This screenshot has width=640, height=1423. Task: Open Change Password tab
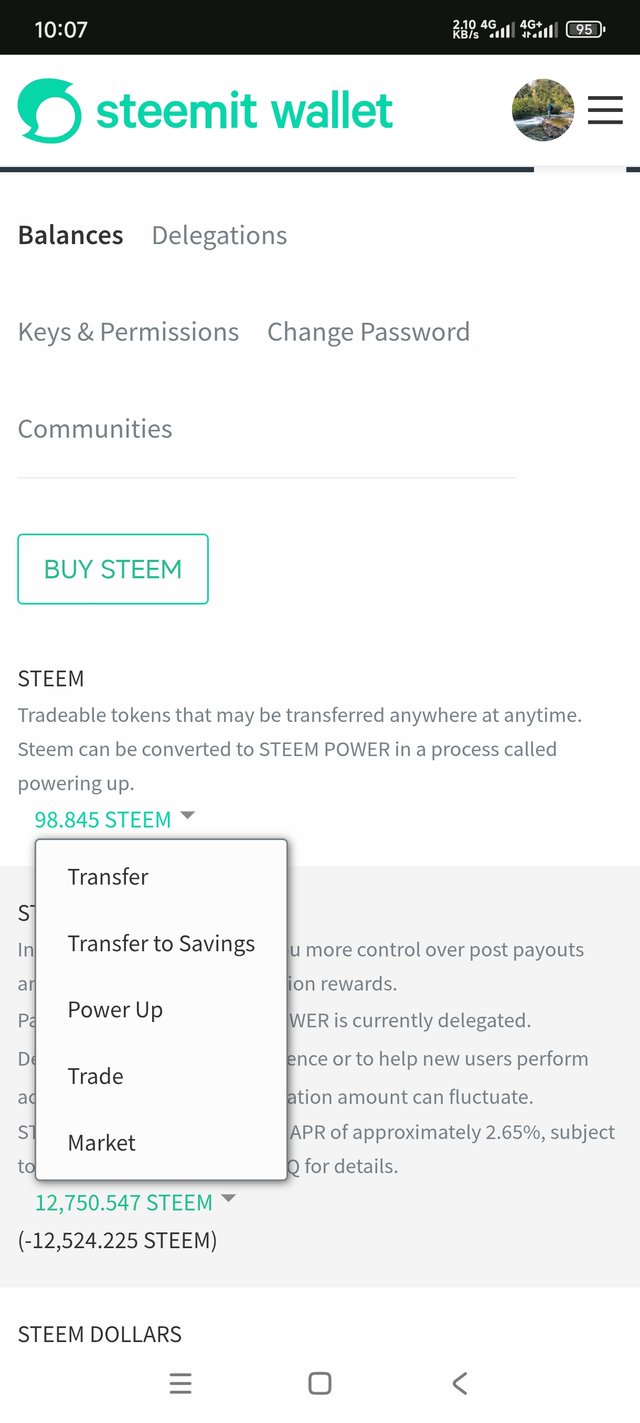tap(368, 332)
